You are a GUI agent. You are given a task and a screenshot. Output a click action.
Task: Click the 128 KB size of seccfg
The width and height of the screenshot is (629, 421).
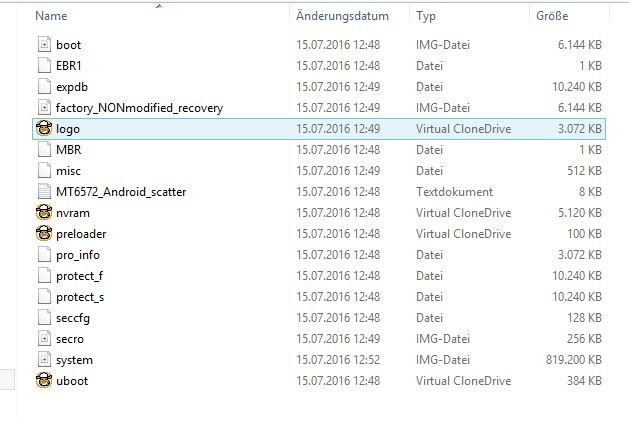point(584,318)
